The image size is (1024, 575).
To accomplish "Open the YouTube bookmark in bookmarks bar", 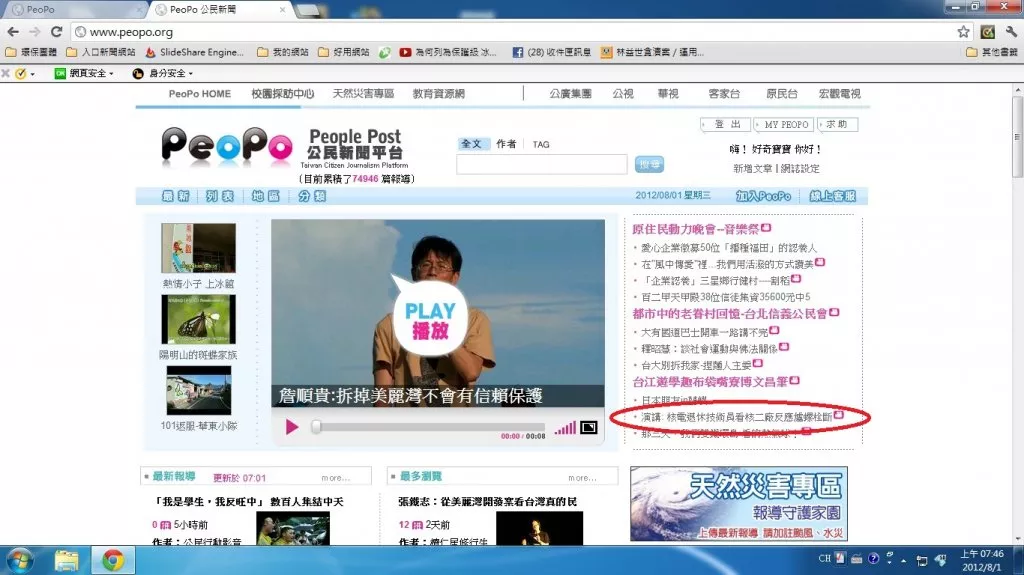I will (x=447, y=52).
